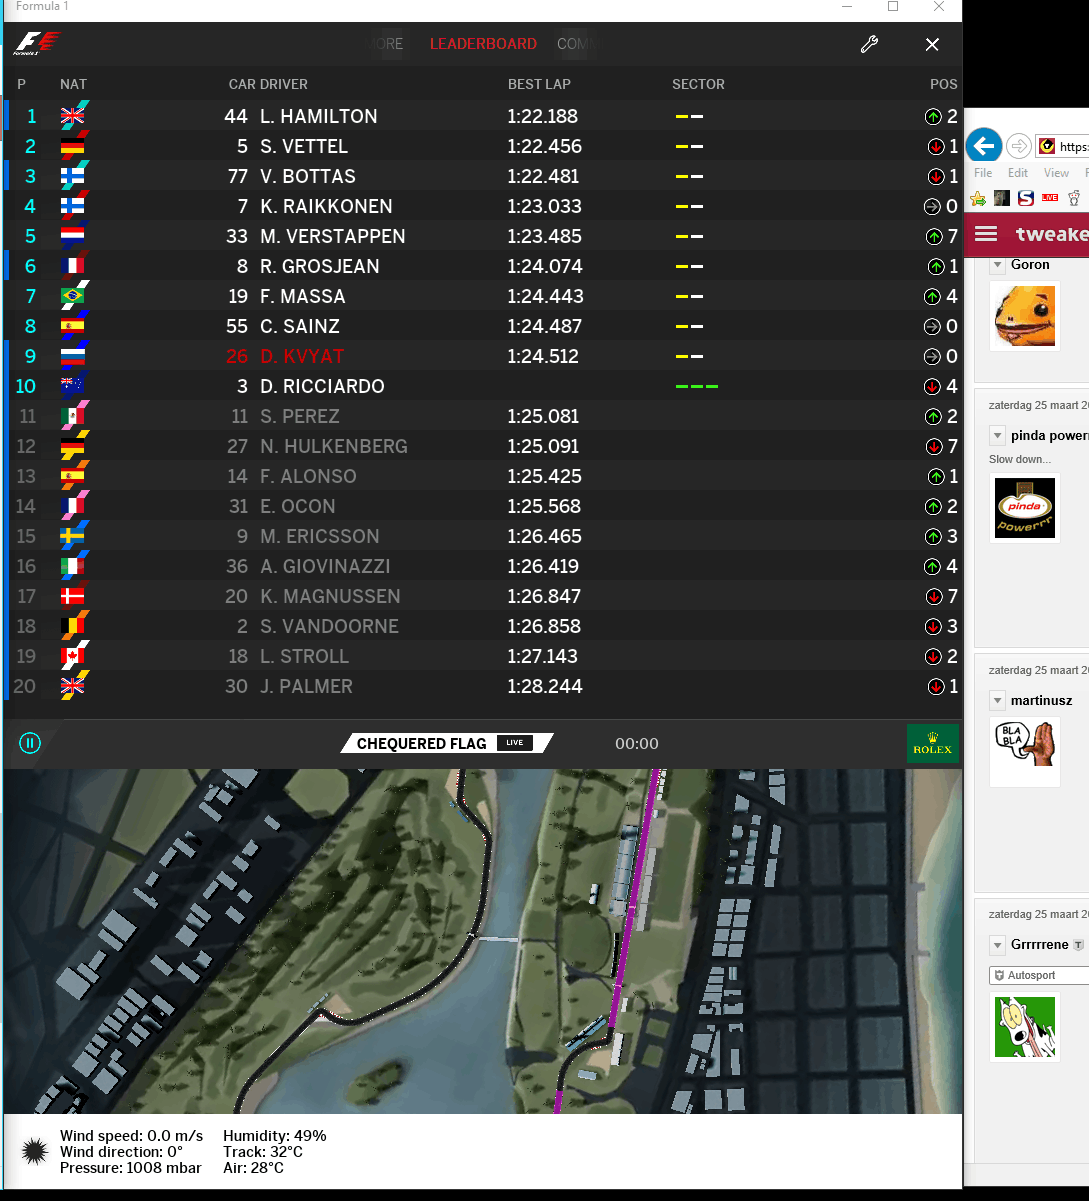Pause the live timing feed
Image resolution: width=1089 pixels, height=1201 pixels.
click(30, 743)
